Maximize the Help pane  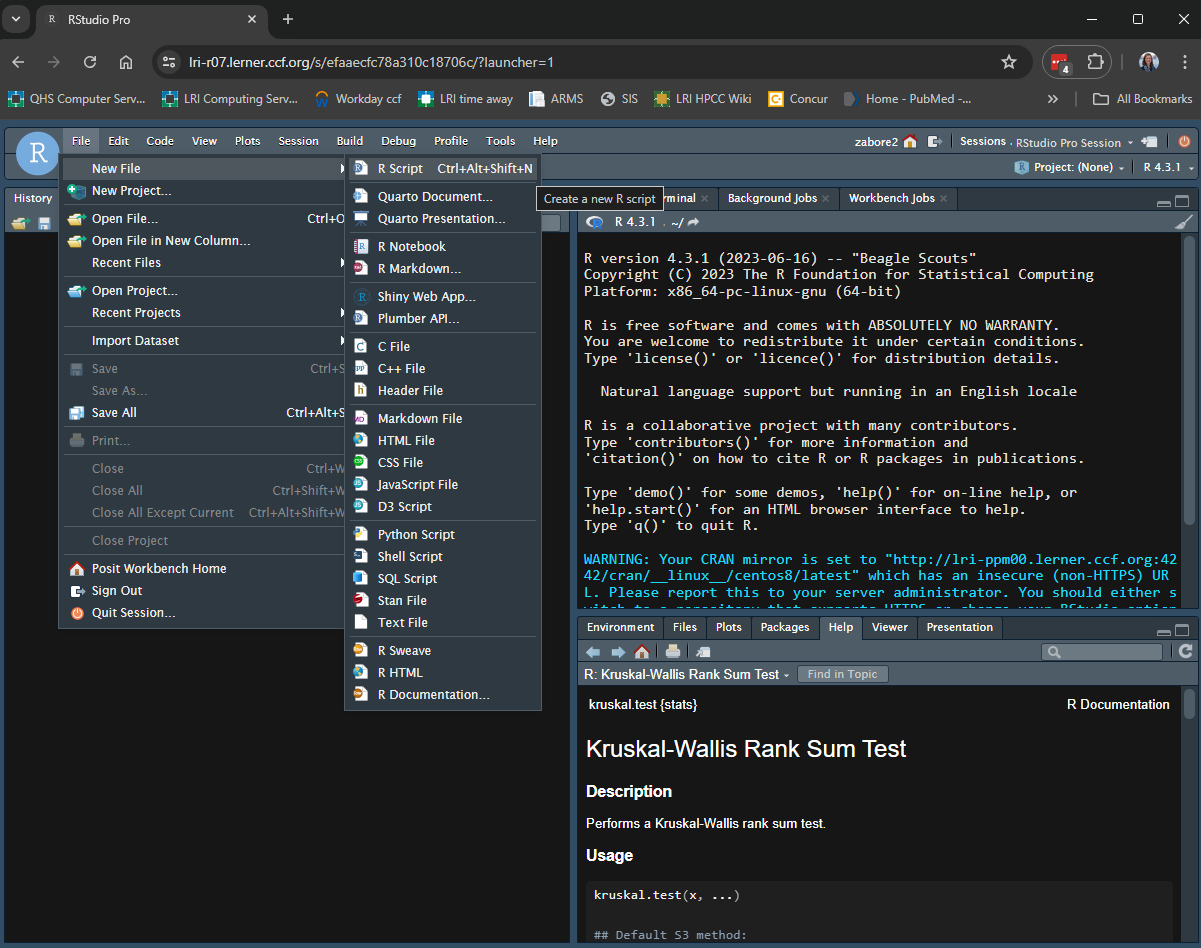(x=1182, y=629)
